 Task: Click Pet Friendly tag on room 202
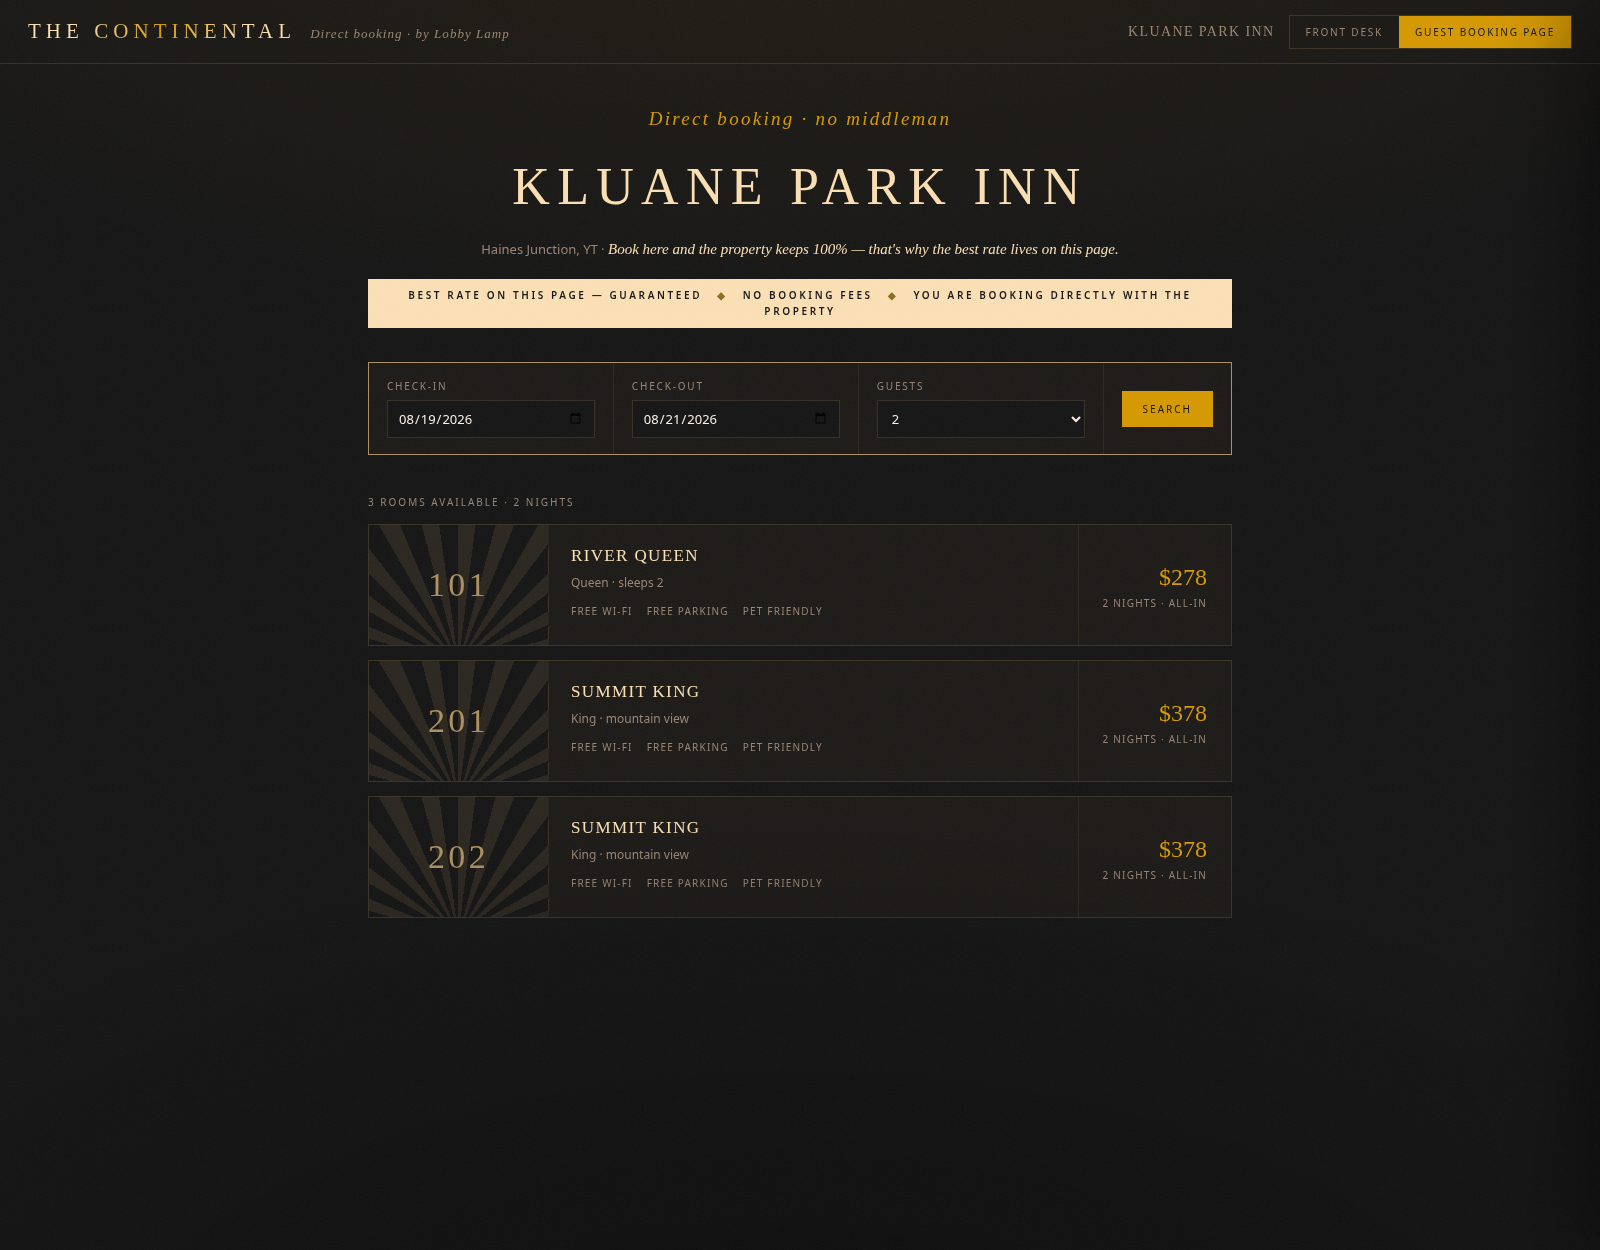pos(783,883)
